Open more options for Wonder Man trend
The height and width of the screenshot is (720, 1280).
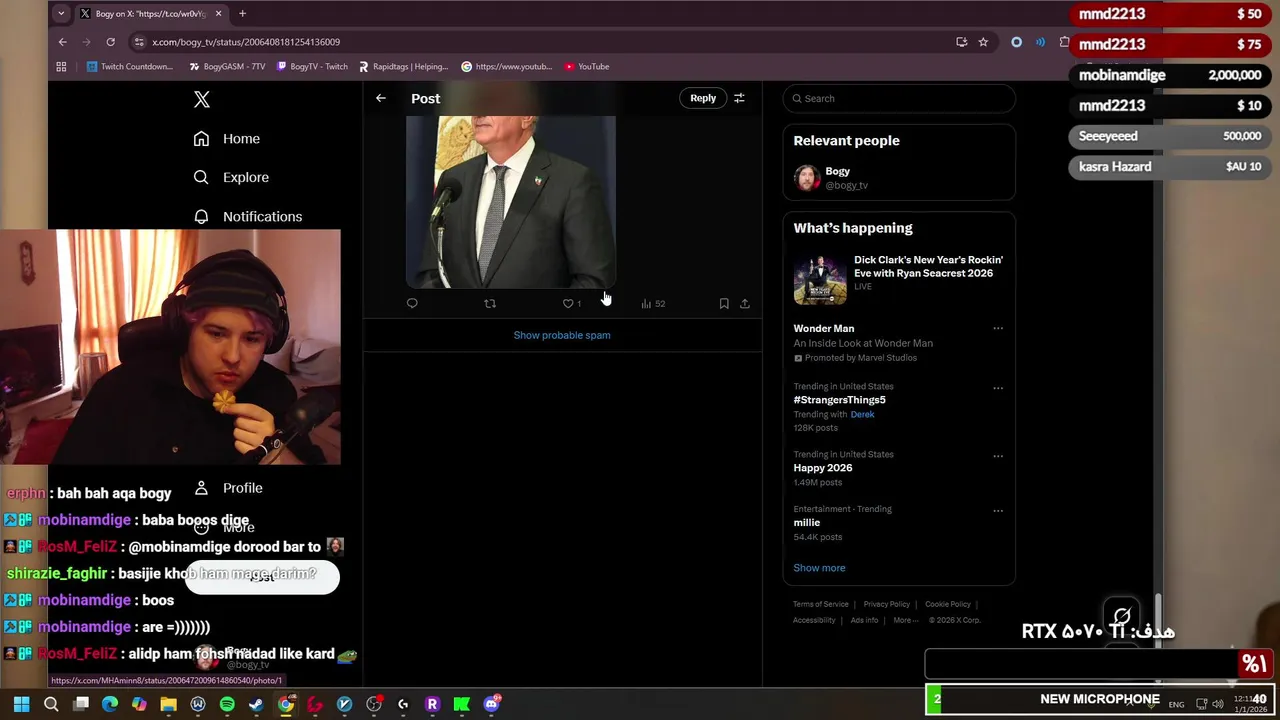[x=998, y=329]
